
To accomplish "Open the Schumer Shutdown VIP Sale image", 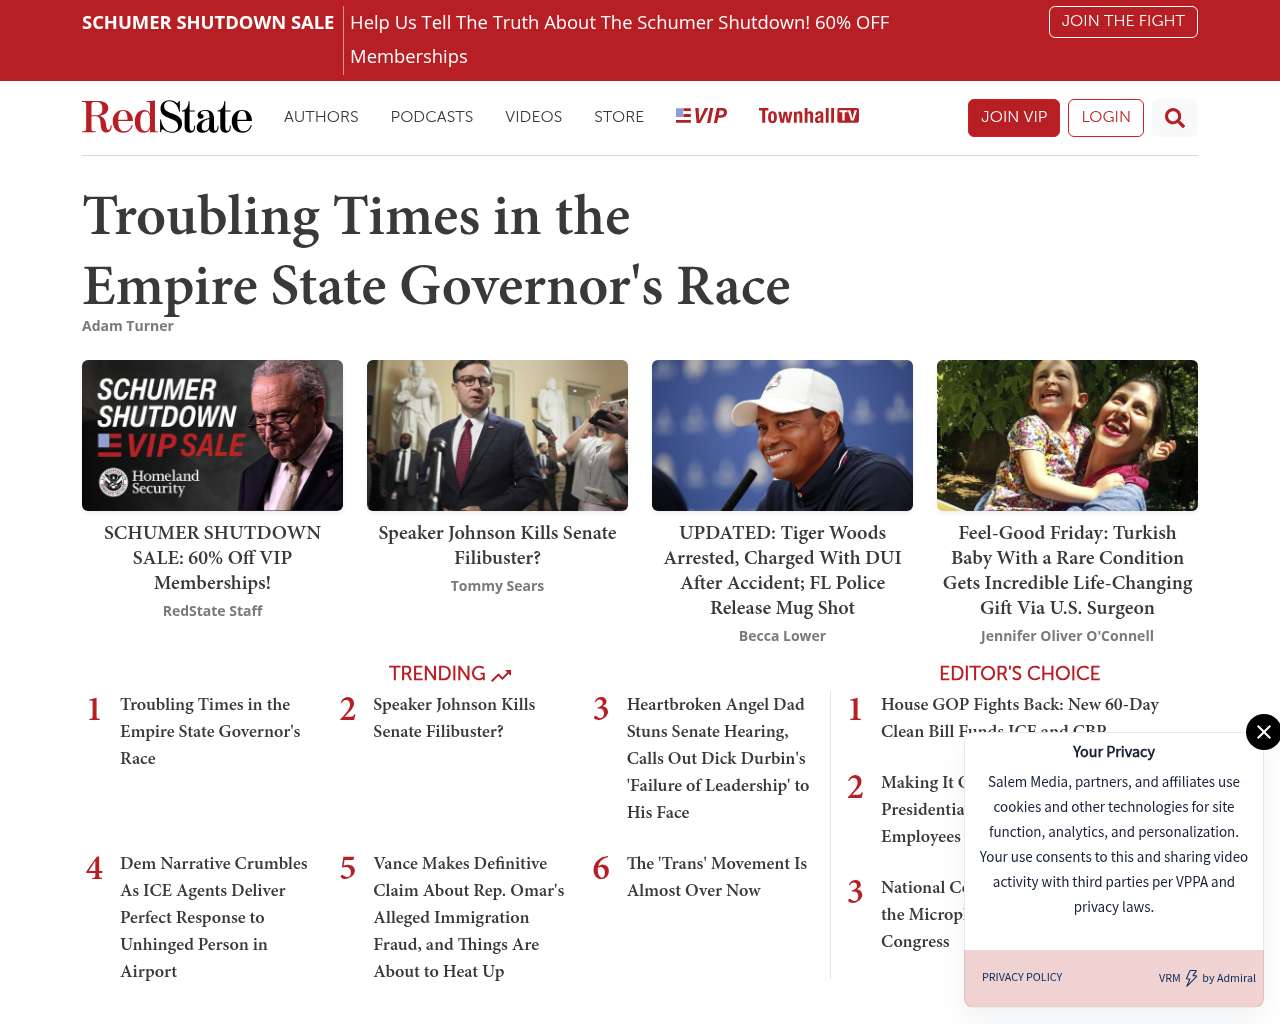I will coord(212,435).
